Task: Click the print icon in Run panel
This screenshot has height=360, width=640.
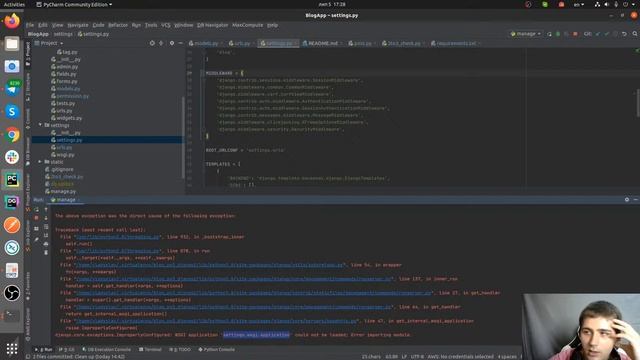Action: [x=46, y=244]
